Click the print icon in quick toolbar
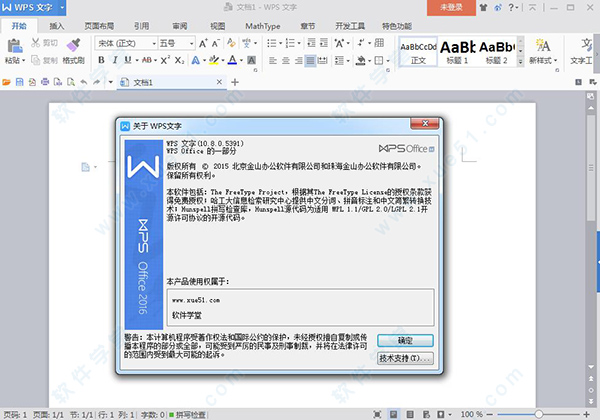This screenshot has height=420, width=600. (x=45, y=82)
